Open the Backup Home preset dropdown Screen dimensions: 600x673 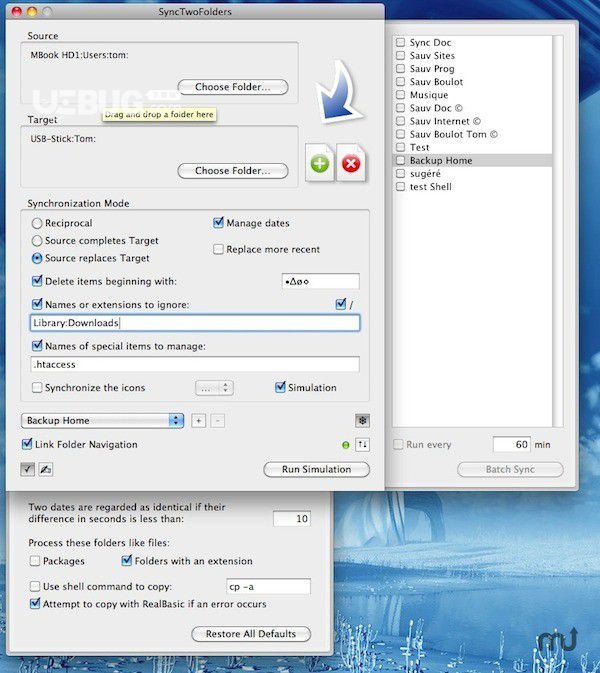click(x=102, y=421)
